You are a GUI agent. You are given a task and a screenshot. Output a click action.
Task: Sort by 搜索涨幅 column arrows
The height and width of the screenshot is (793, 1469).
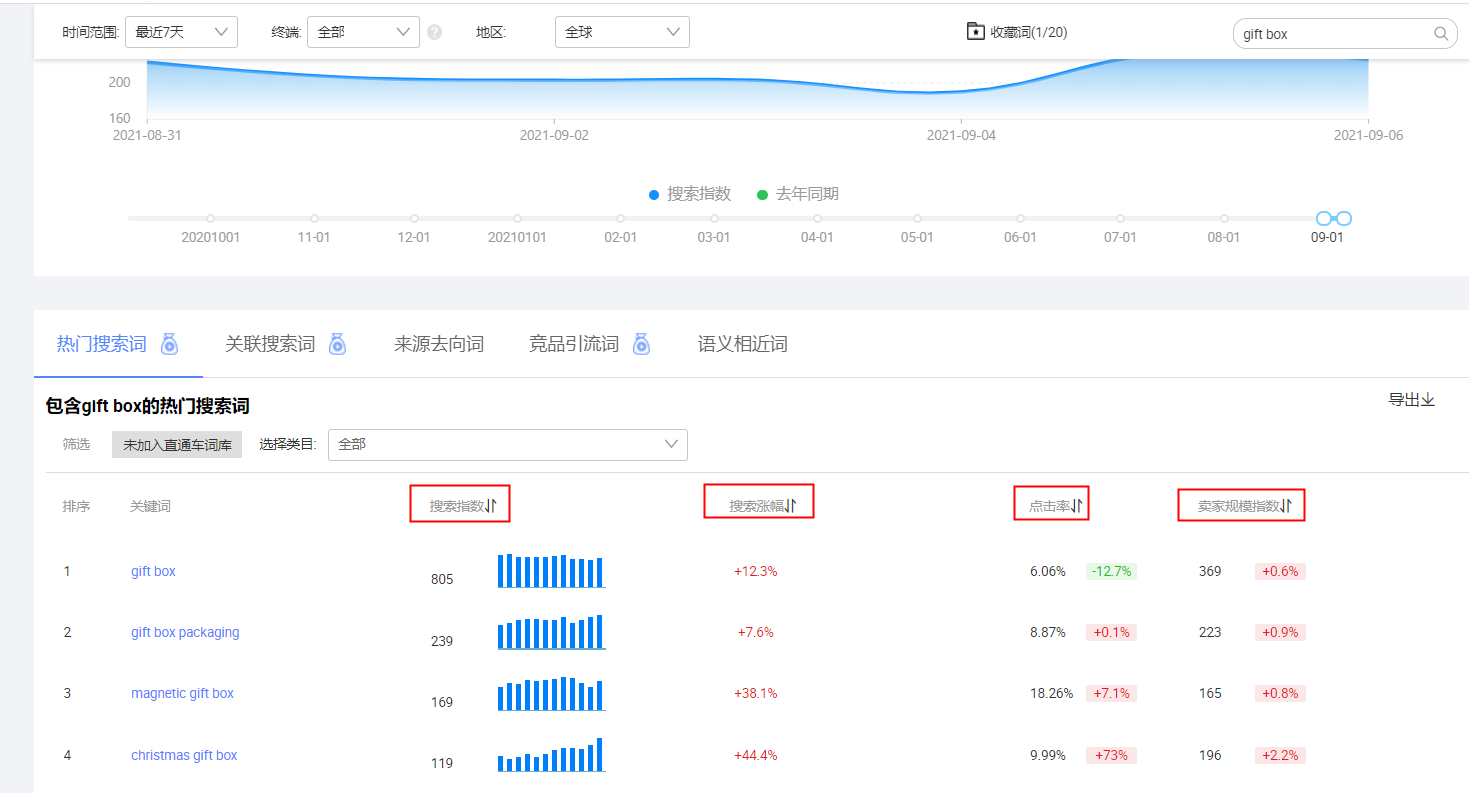click(x=790, y=506)
